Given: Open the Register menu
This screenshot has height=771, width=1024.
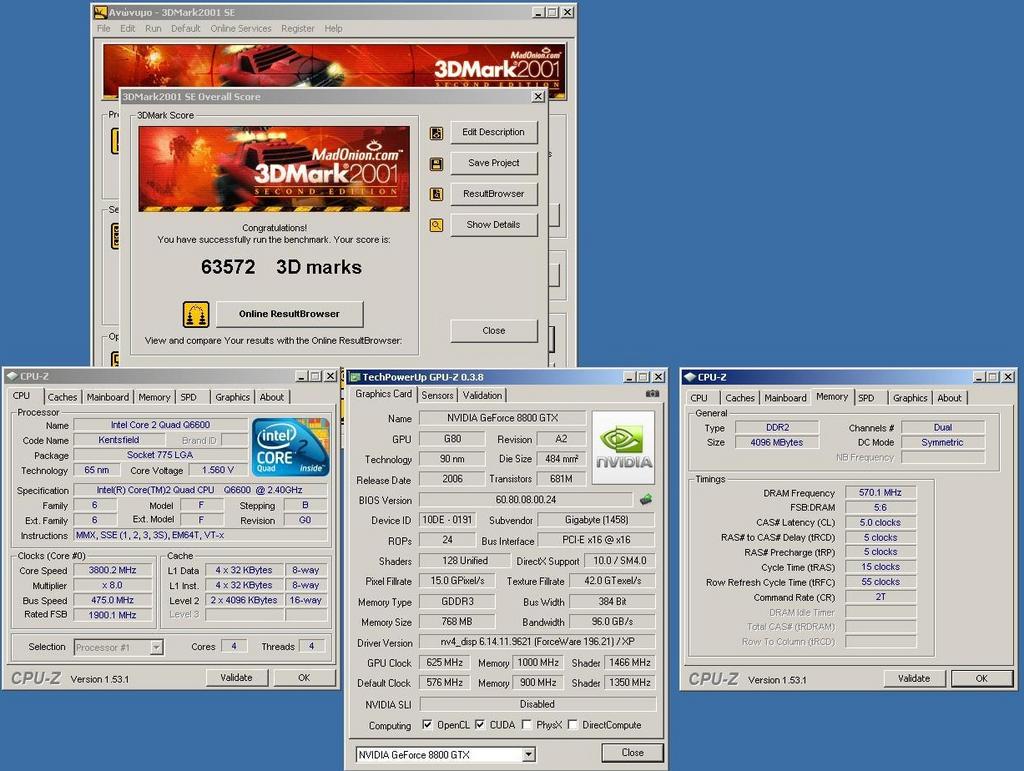Looking at the screenshot, I should click(x=298, y=29).
